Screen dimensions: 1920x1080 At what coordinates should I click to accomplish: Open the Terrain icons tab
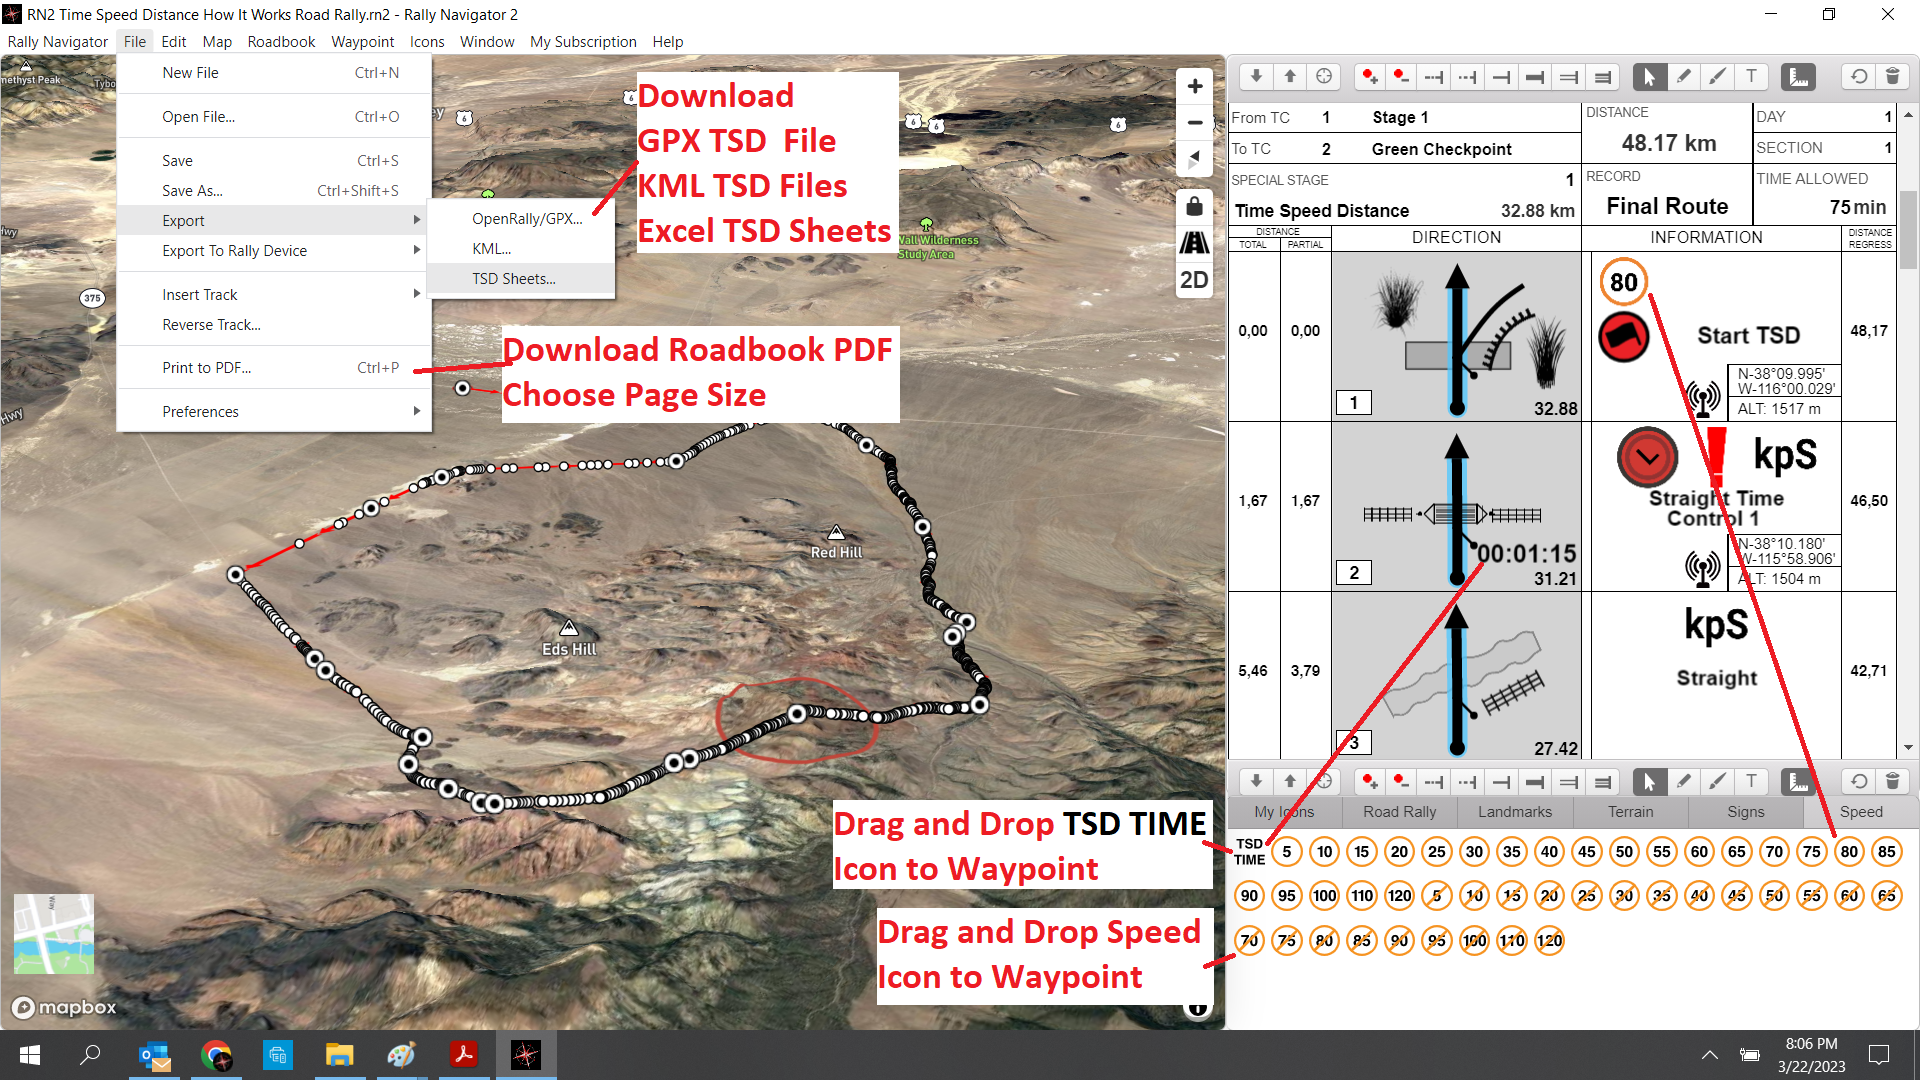click(x=1631, y=812)
